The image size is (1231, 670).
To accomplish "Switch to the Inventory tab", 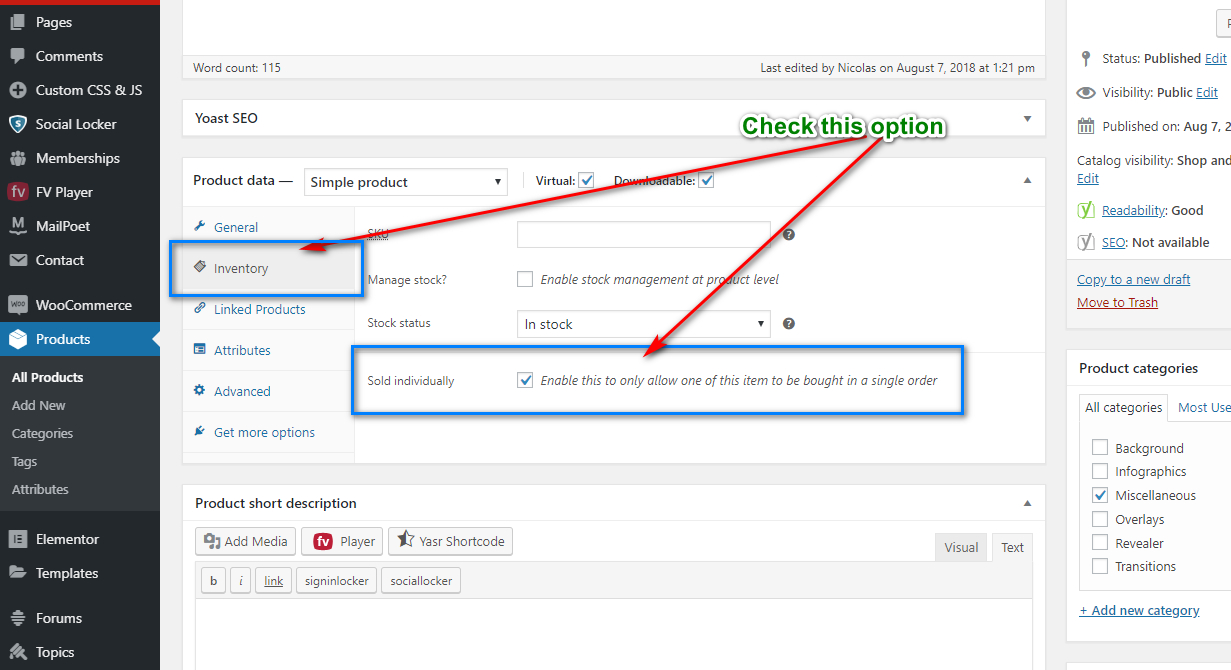I will (241, 268).
